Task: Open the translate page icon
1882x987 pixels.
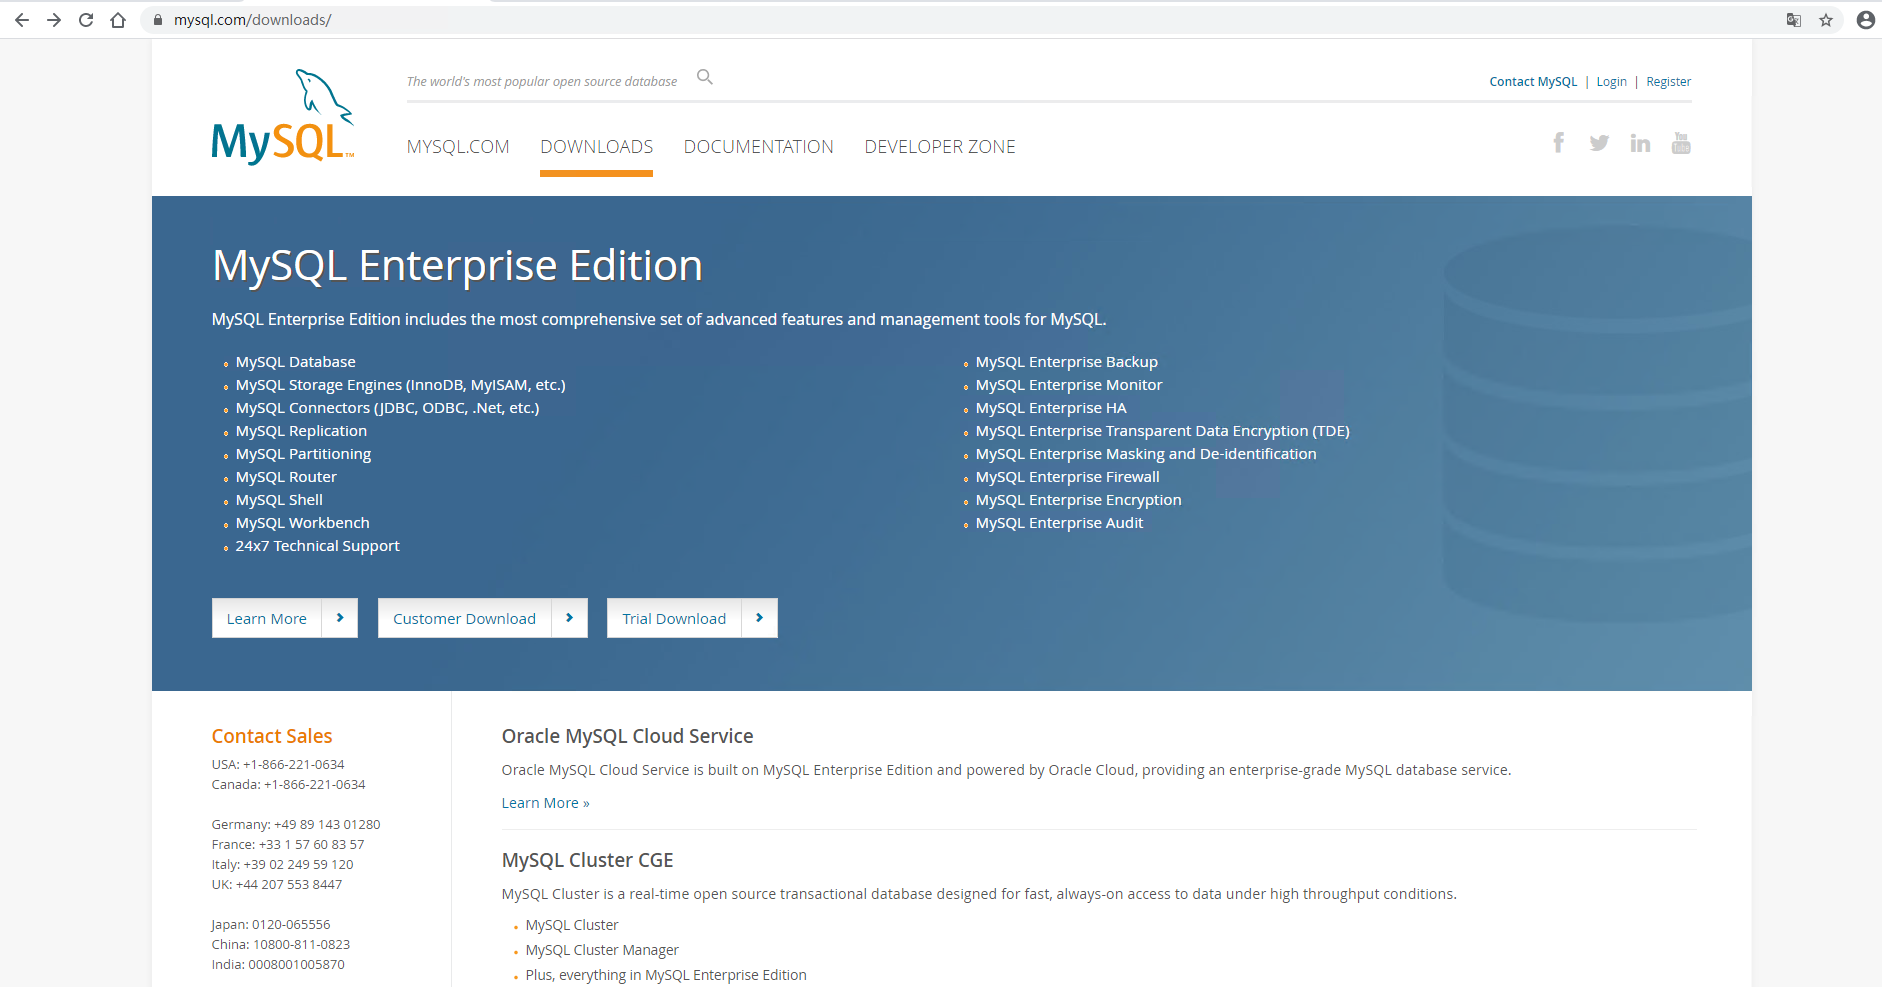Action: (1794, 20)
